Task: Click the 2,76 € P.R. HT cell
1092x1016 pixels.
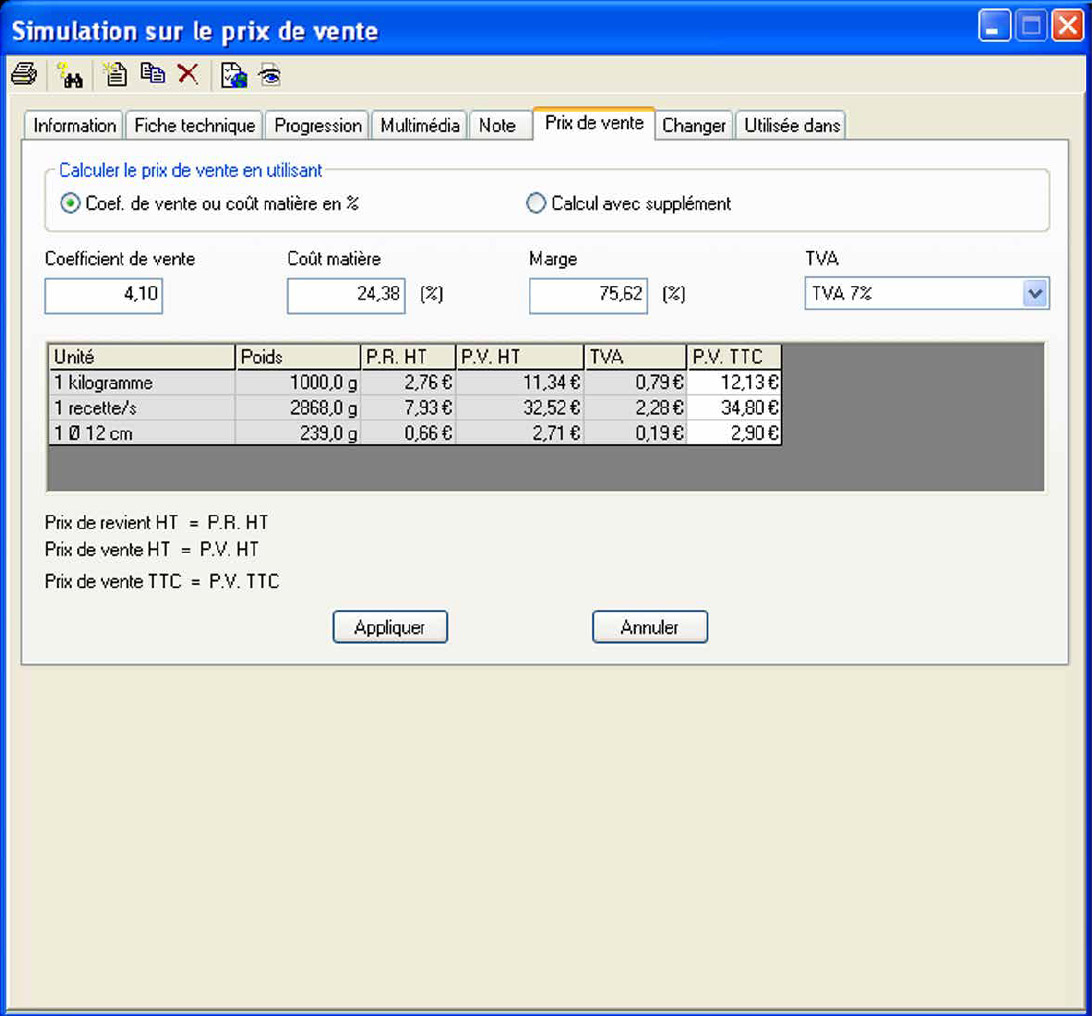Action: pyautogui.click(x=408, y=382)
